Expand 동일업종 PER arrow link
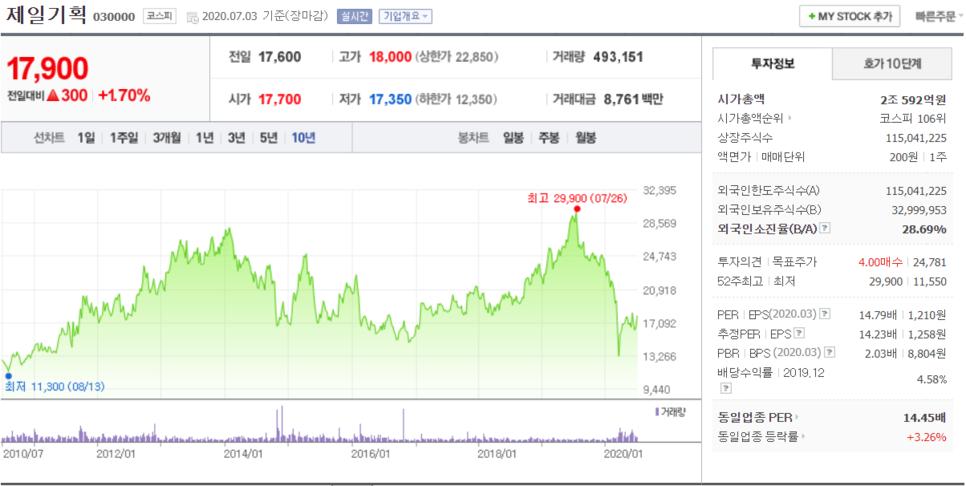The height and width of the screenshot is (486, 966). point(797,418)
